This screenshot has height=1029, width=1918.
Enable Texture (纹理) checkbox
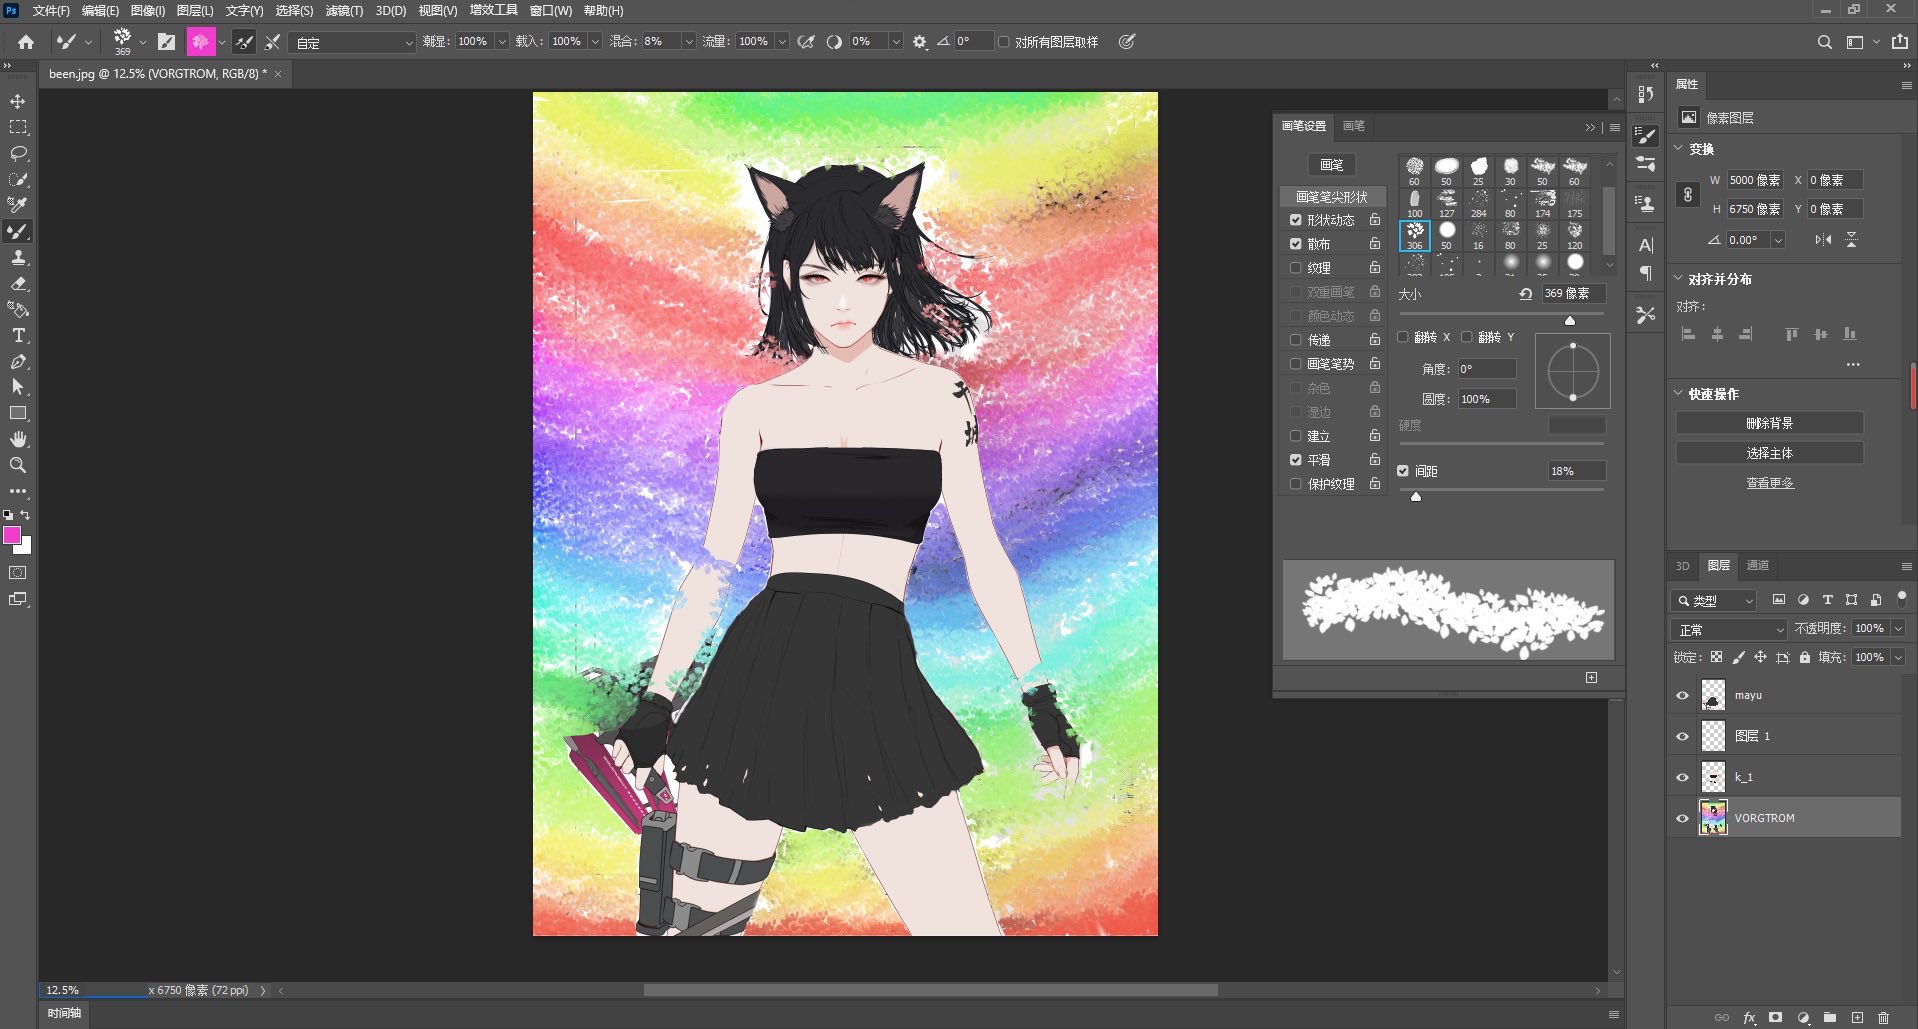pyautogui.click(x=1296, y=268)
